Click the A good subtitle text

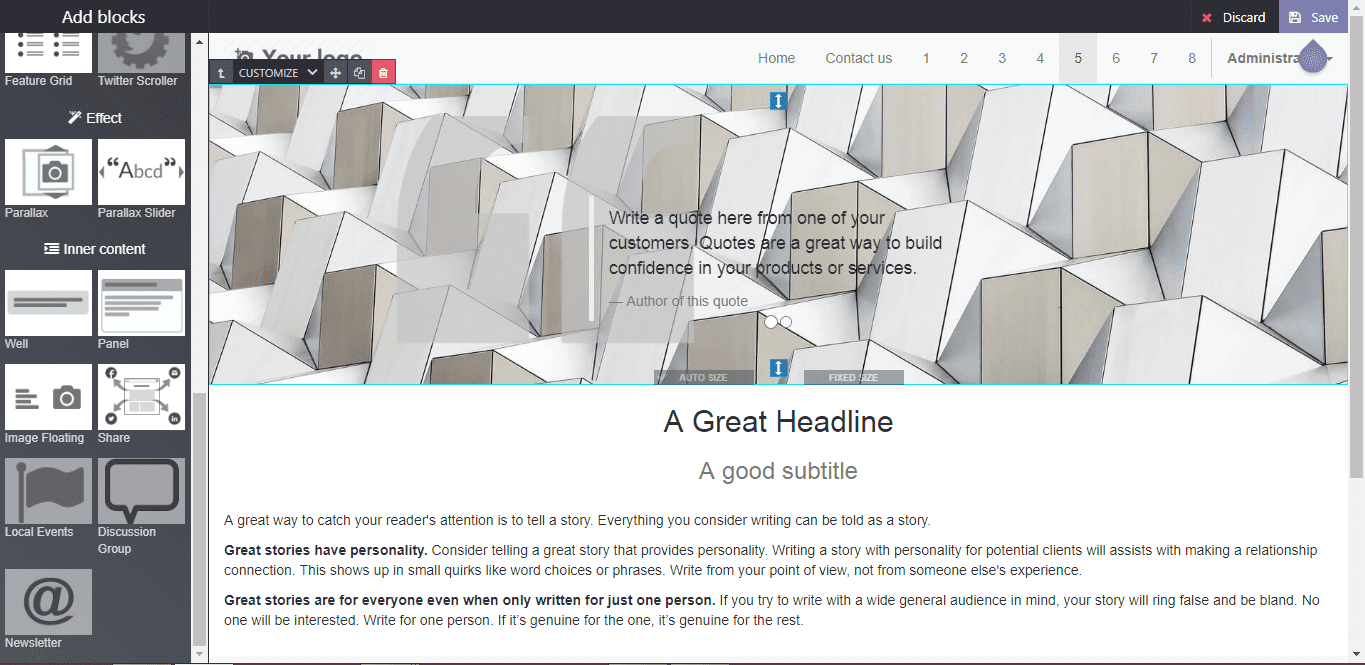778,471
